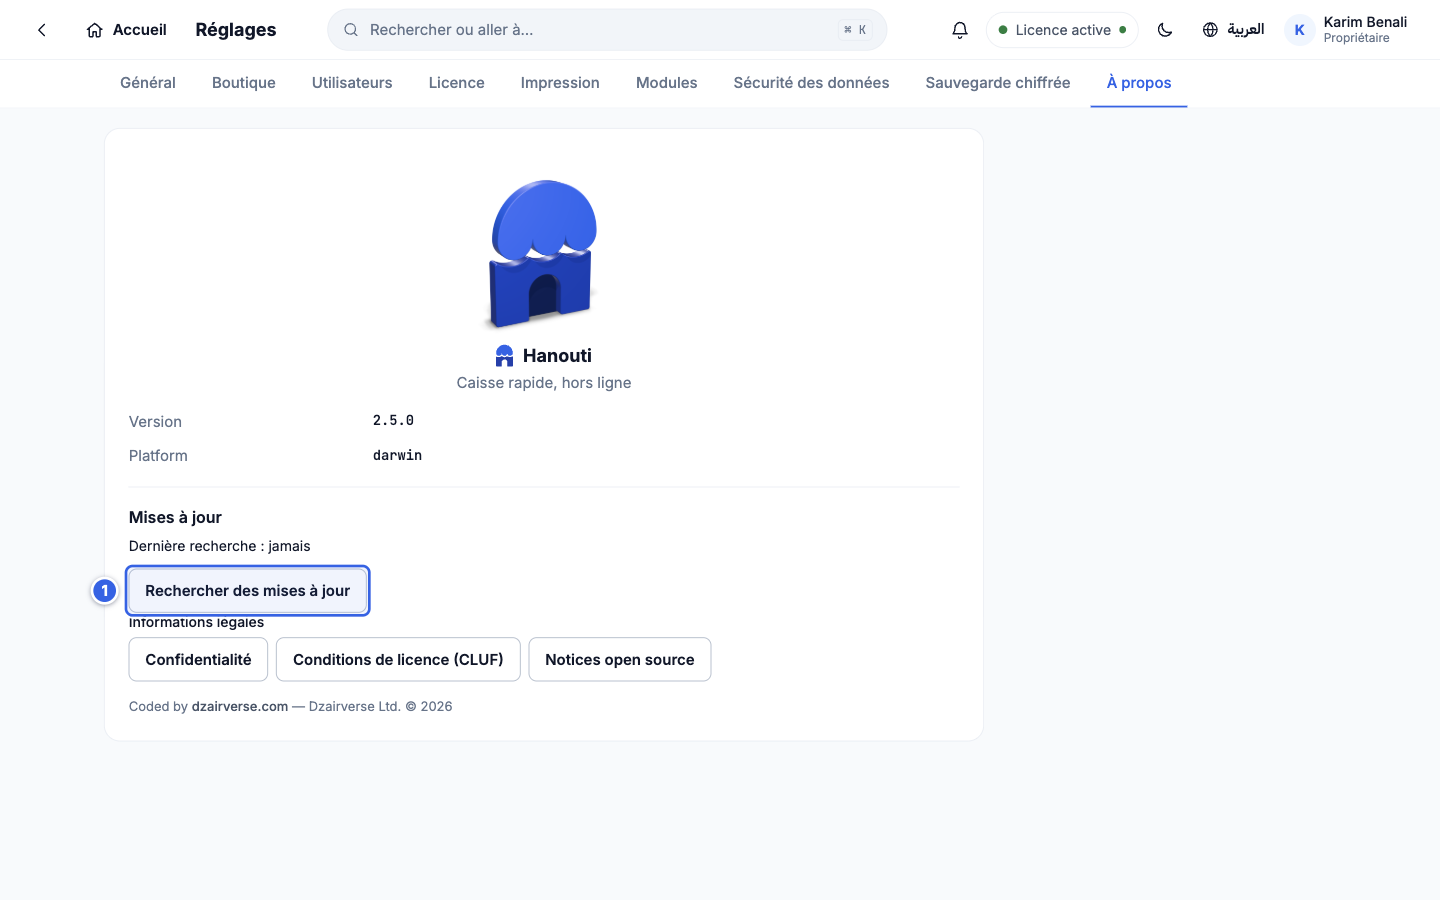The height and width of the screenshot is (900, 1440).
Task: Go back using the left chevron arrow
Action: coord(42,30)
